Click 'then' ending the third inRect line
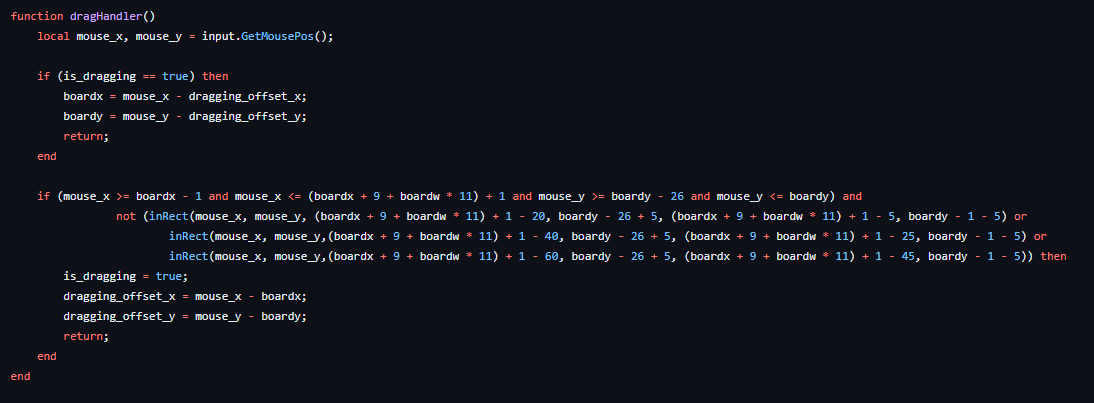This screenshot has width=1094, height=403. (x=1054, y=256)
